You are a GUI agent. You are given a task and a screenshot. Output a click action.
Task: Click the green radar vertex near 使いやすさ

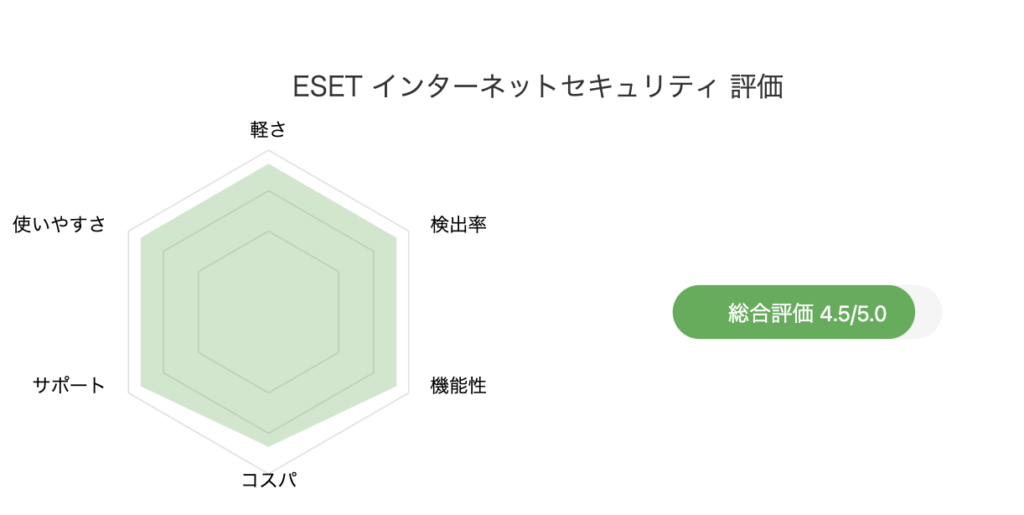[x=141, y=238]
